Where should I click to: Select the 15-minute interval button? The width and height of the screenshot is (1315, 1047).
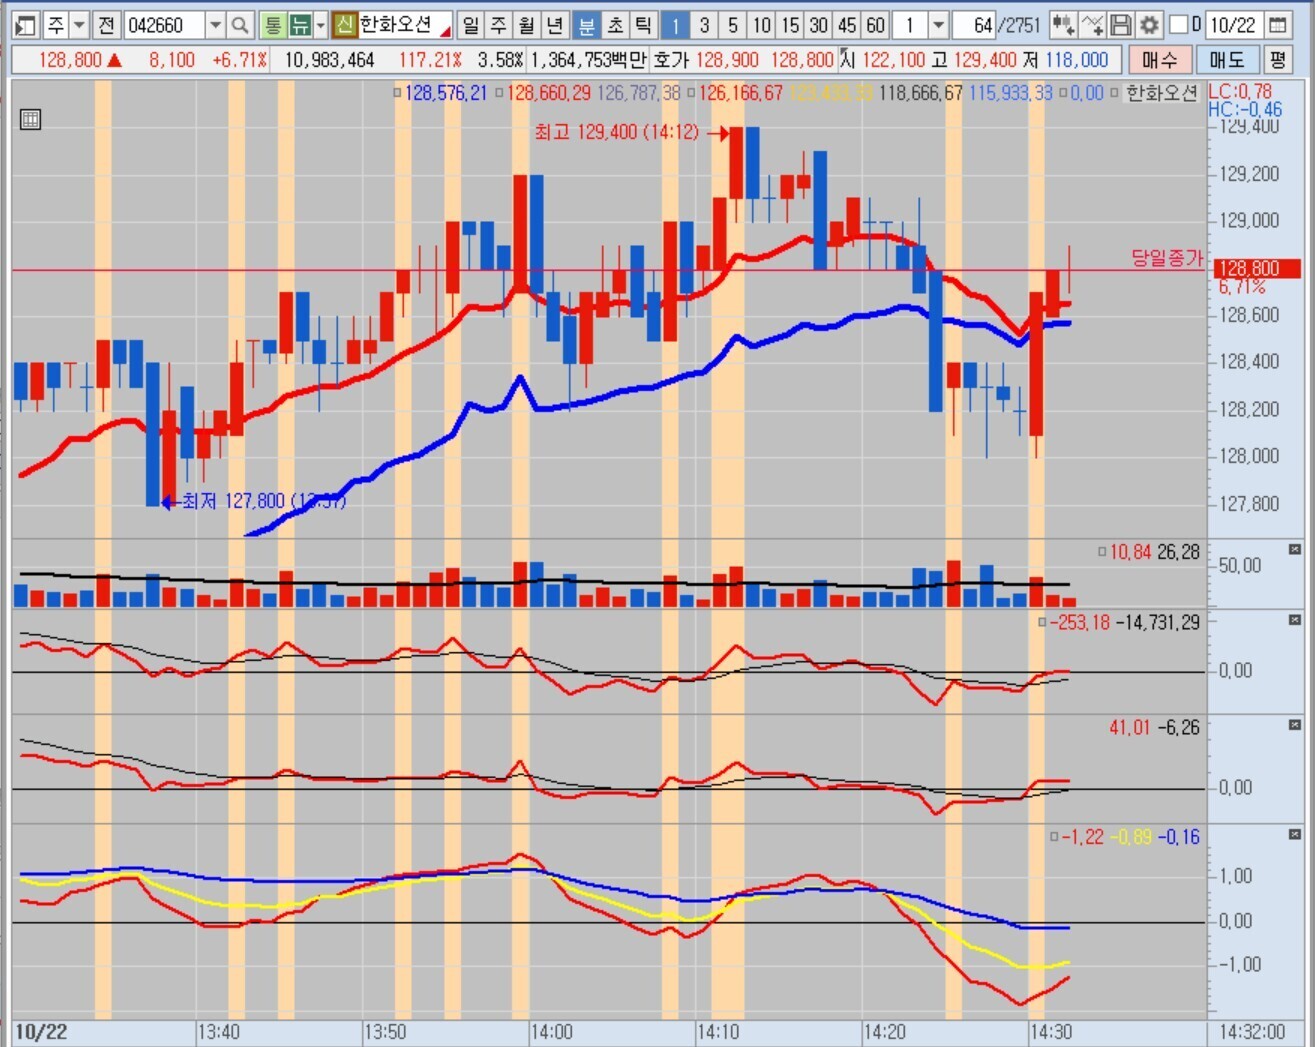[x=790, y=25]
